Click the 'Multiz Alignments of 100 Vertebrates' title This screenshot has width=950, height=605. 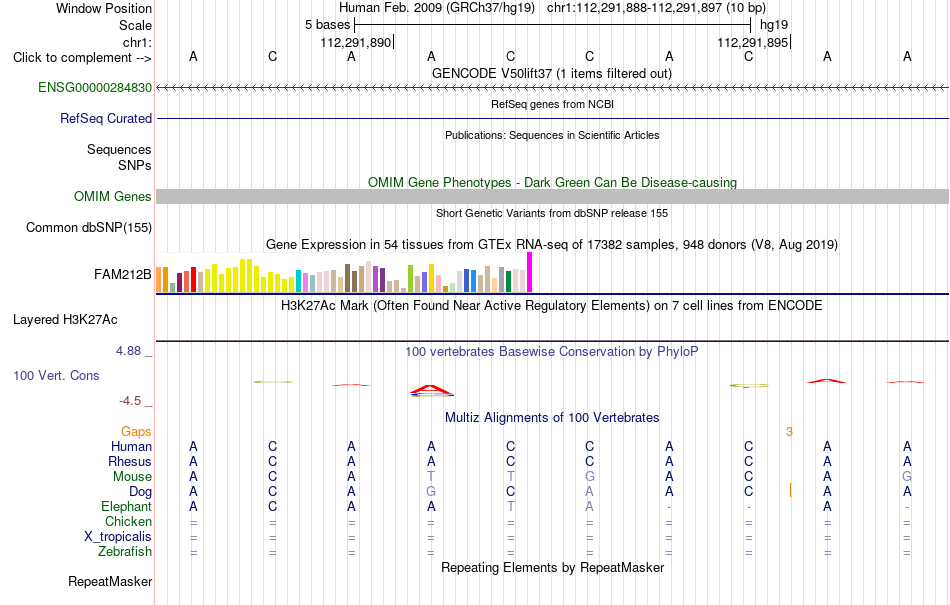click(552, 417)
